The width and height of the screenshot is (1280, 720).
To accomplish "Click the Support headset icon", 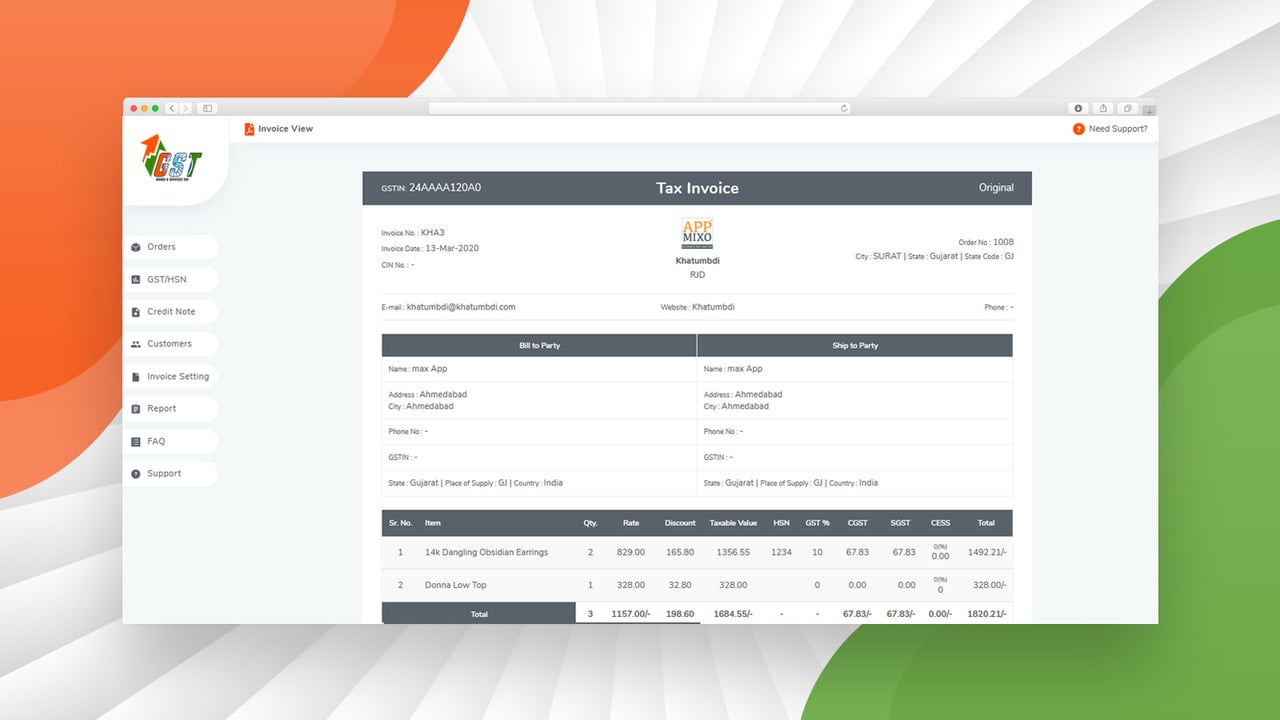I will pos(136,474).
